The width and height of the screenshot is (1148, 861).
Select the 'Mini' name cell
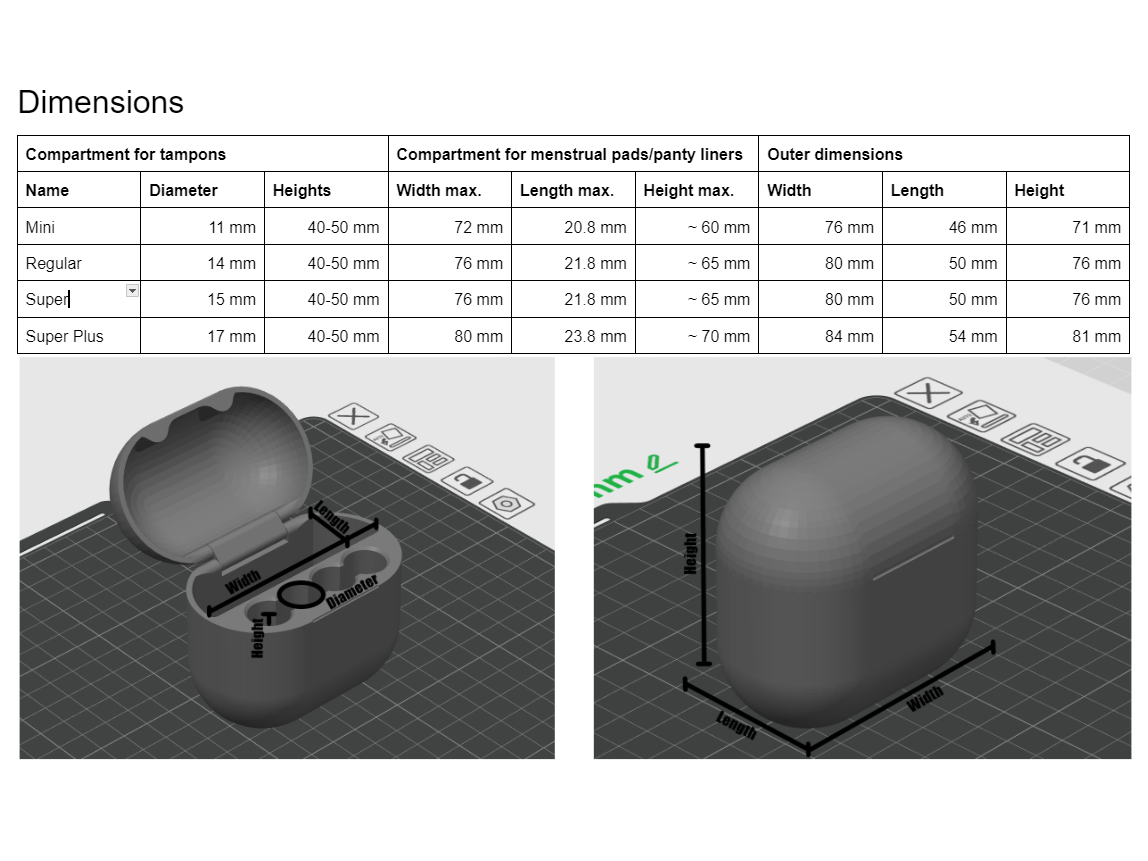79,226
